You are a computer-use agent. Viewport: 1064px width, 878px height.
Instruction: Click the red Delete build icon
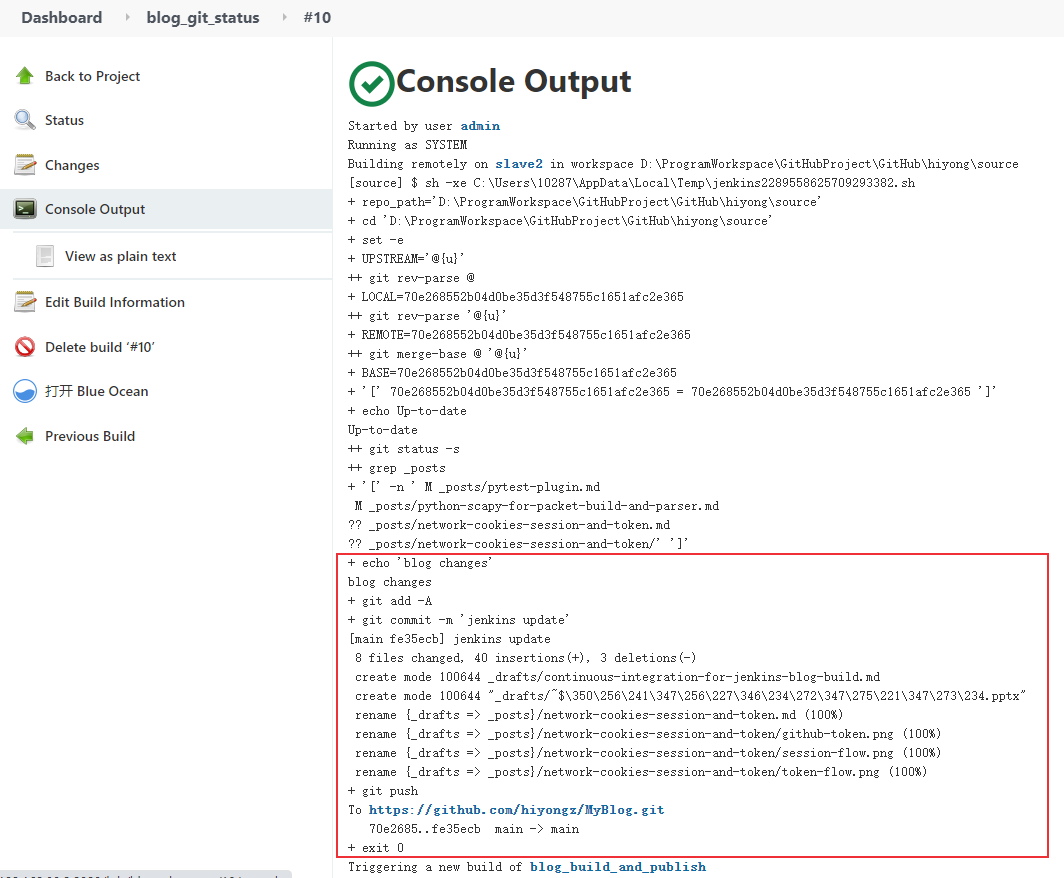[25, 347]
